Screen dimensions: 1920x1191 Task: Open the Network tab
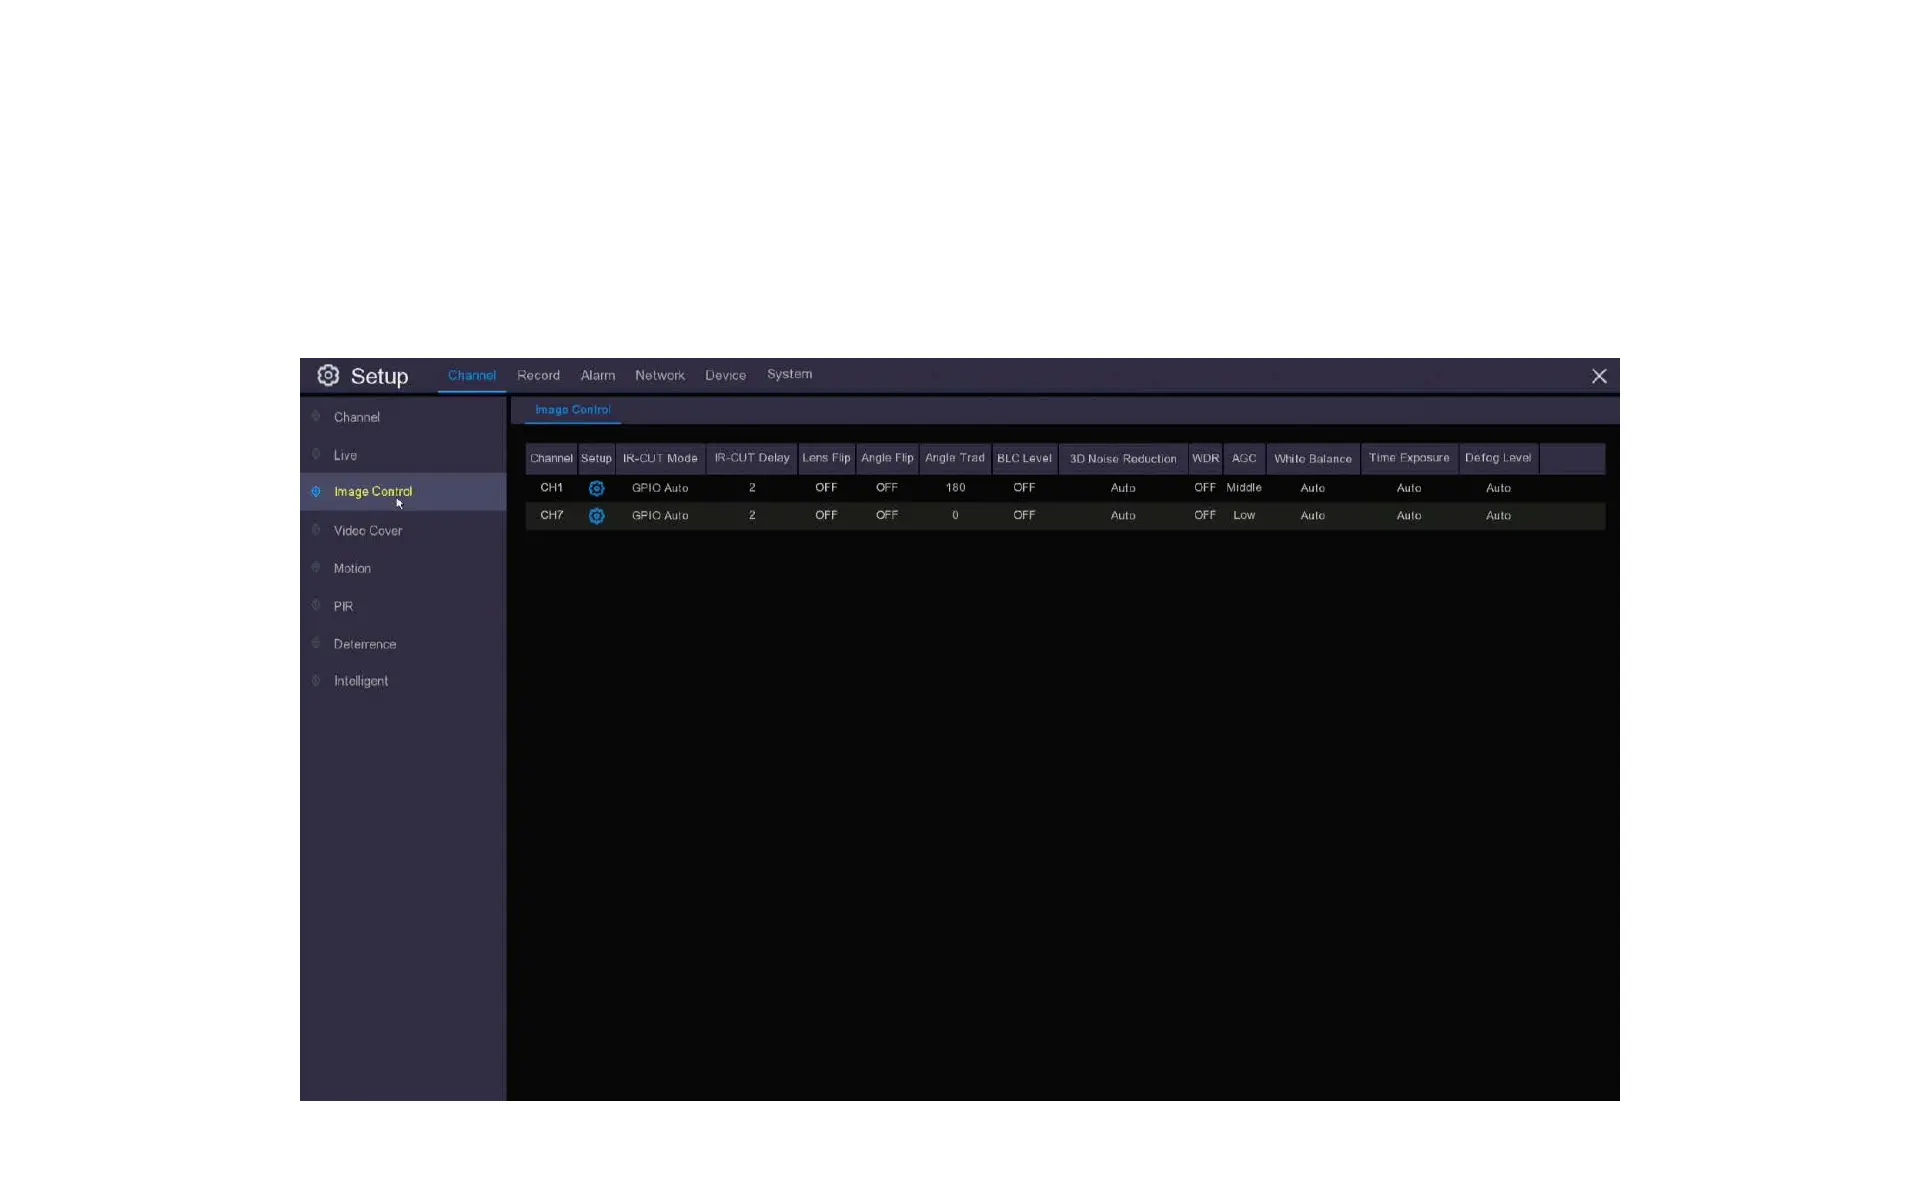(659, 376)
